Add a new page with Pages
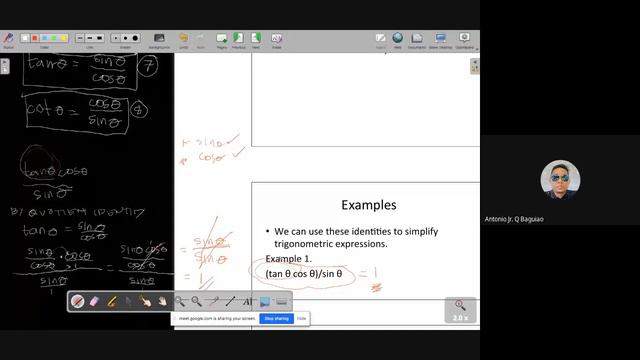The image size is (640, 360). (222, 40)
